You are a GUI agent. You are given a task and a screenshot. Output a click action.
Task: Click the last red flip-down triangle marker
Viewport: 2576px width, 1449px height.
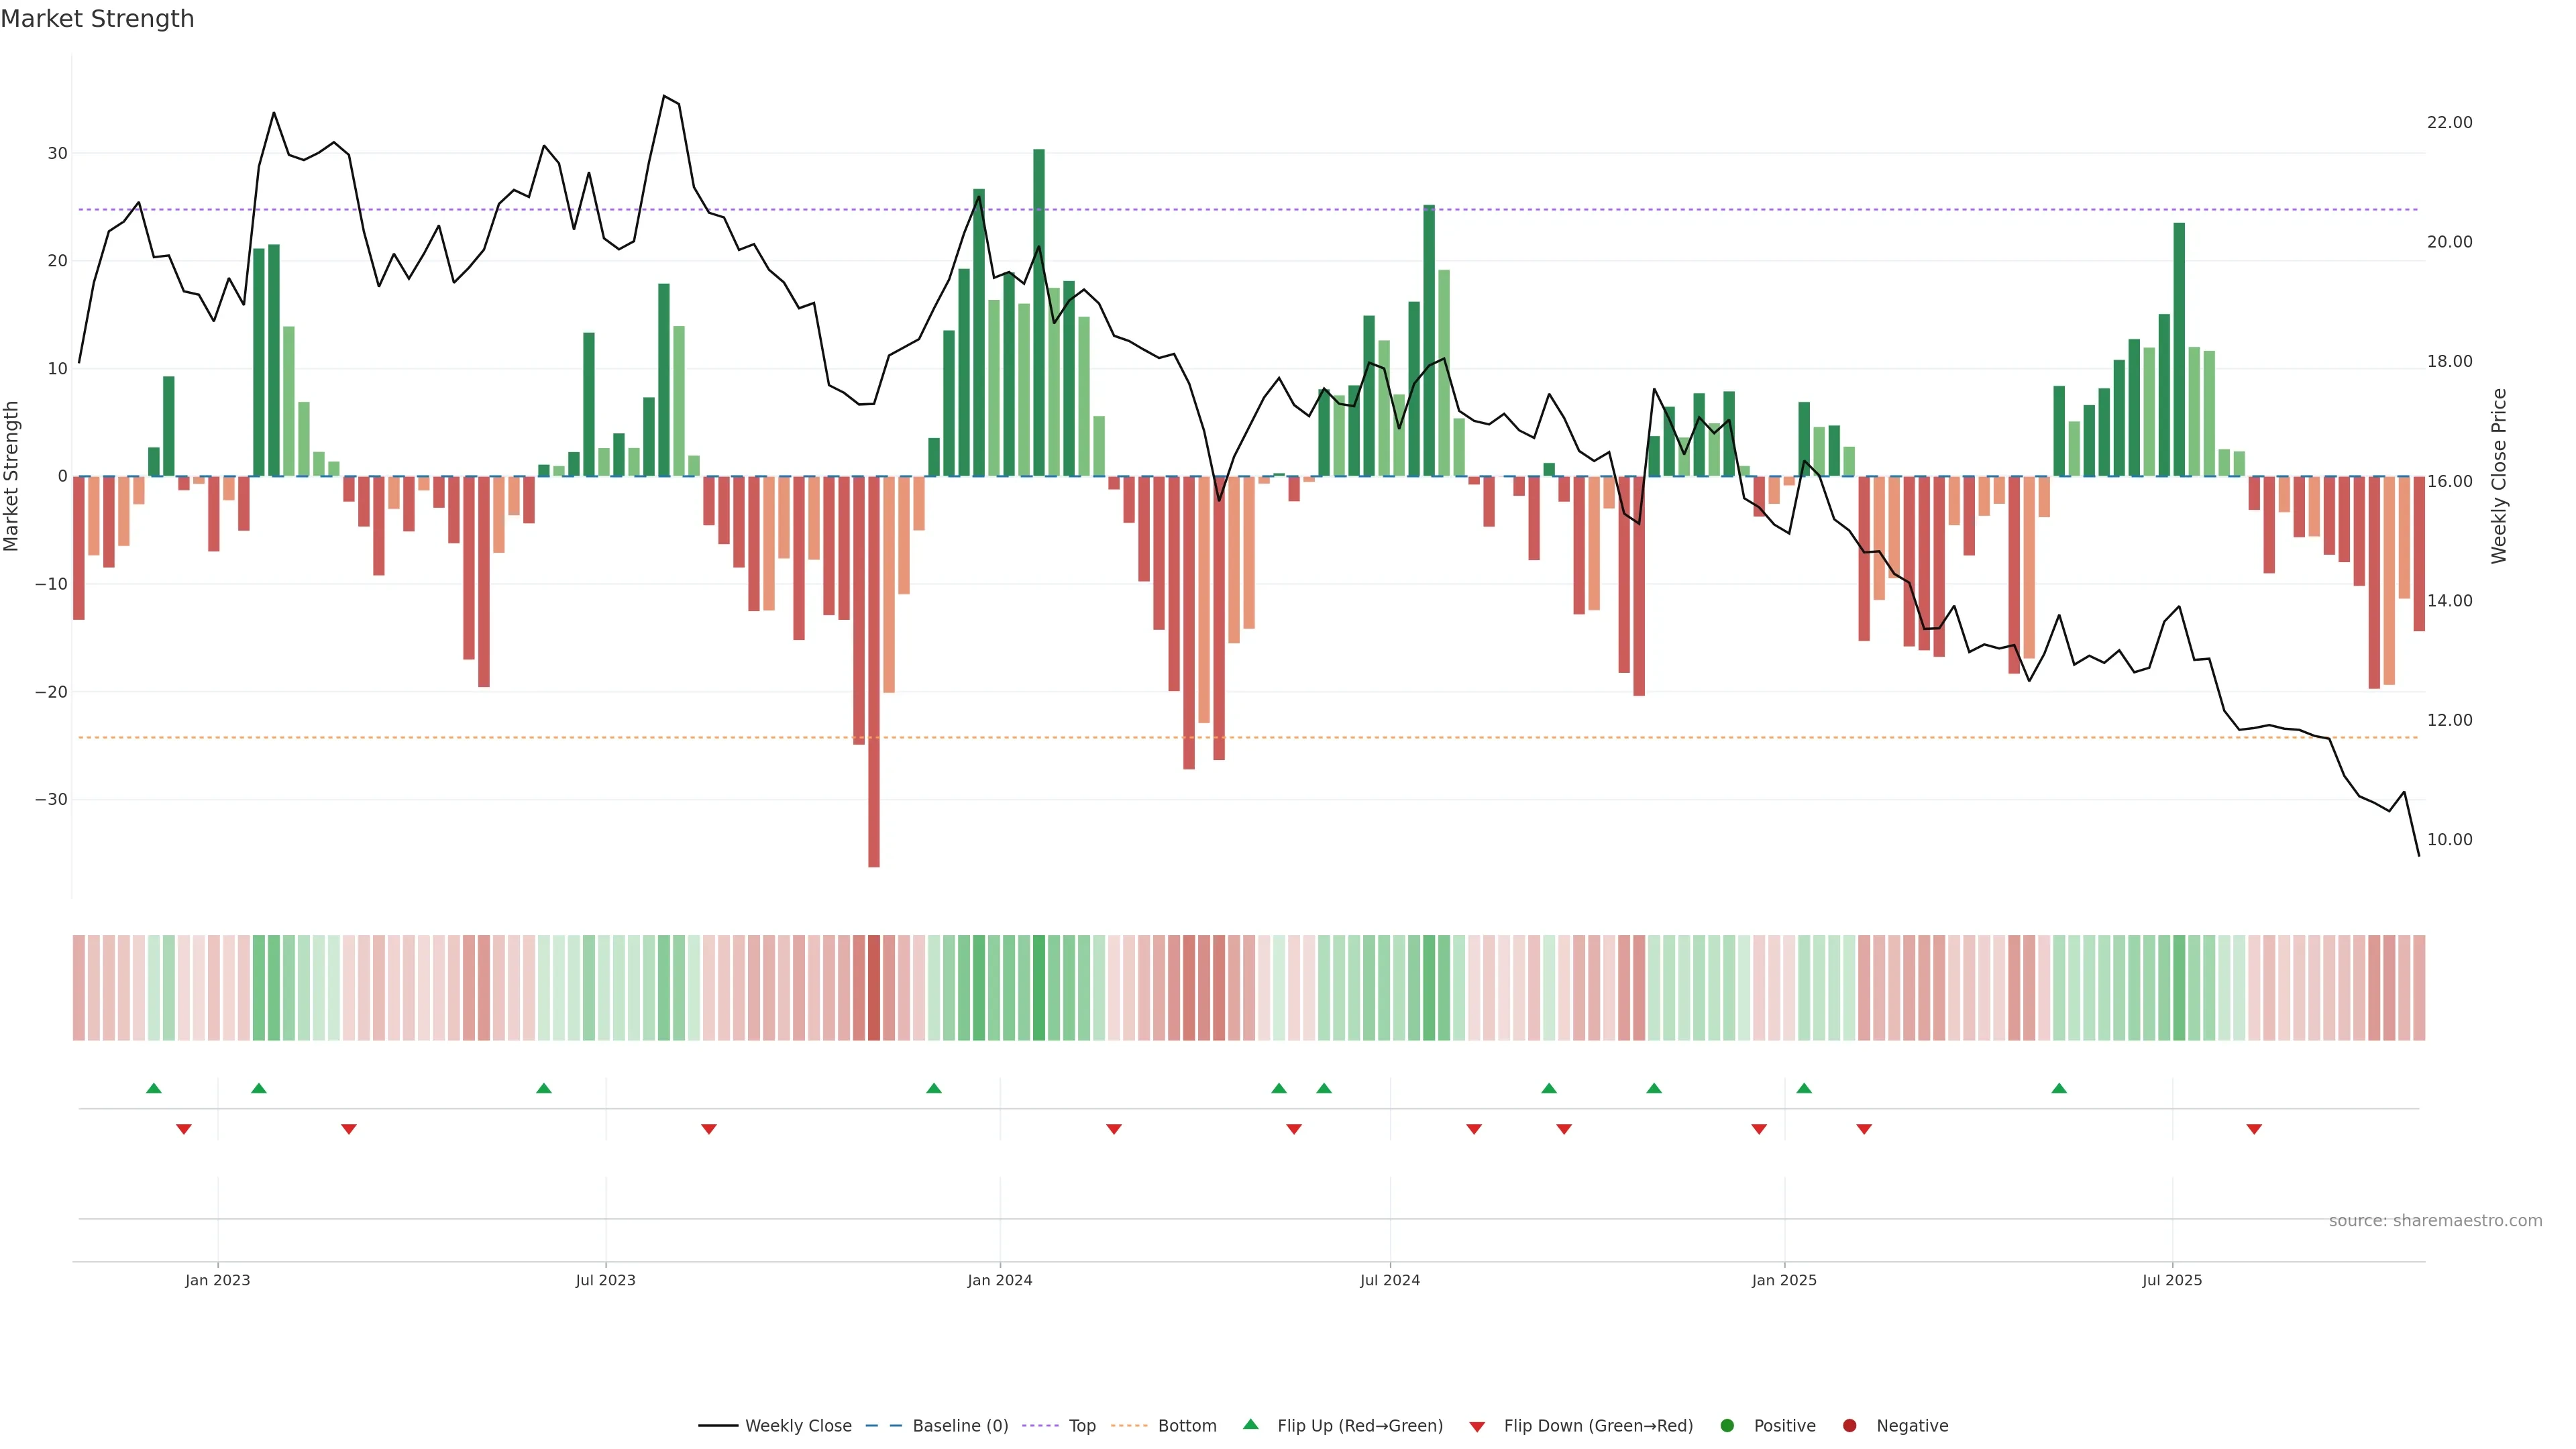(2254, 1129)
